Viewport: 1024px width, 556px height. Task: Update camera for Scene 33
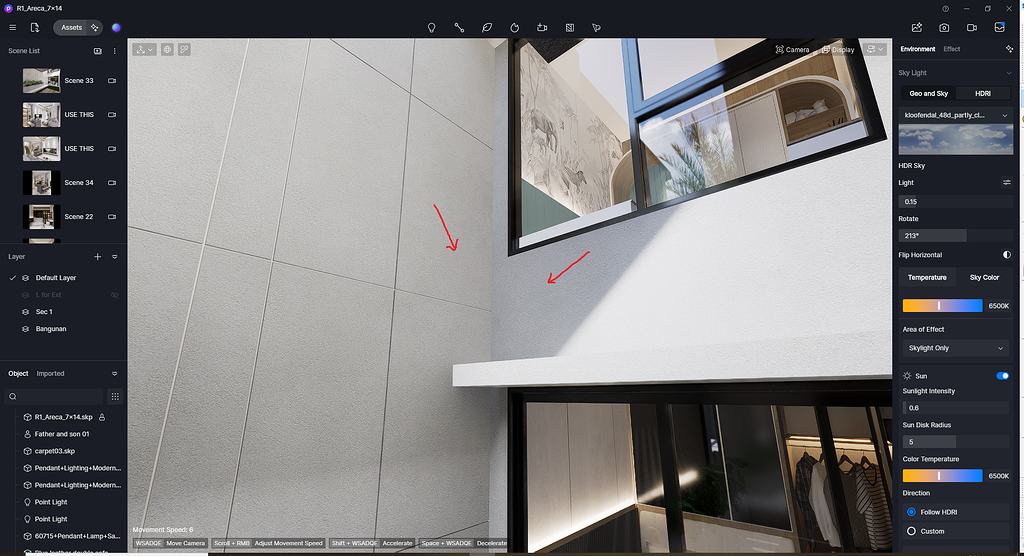pos(112,81)
